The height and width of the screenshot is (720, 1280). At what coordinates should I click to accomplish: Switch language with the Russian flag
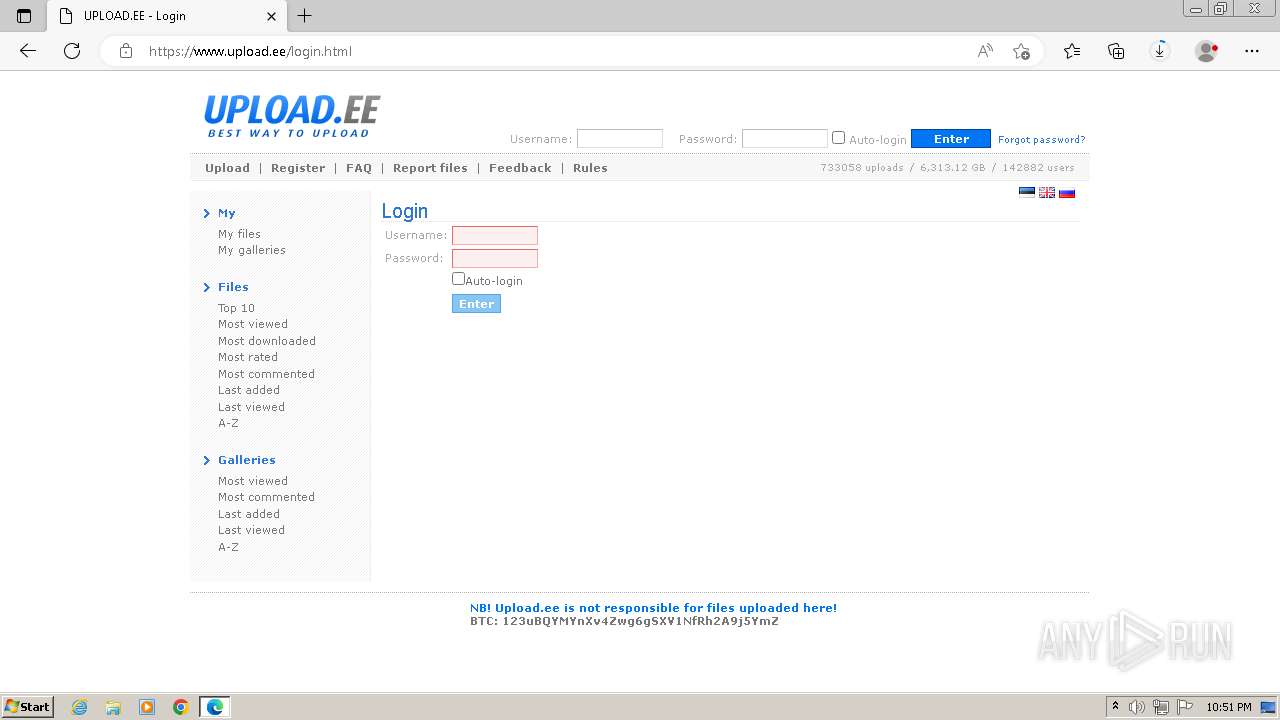1067,192
